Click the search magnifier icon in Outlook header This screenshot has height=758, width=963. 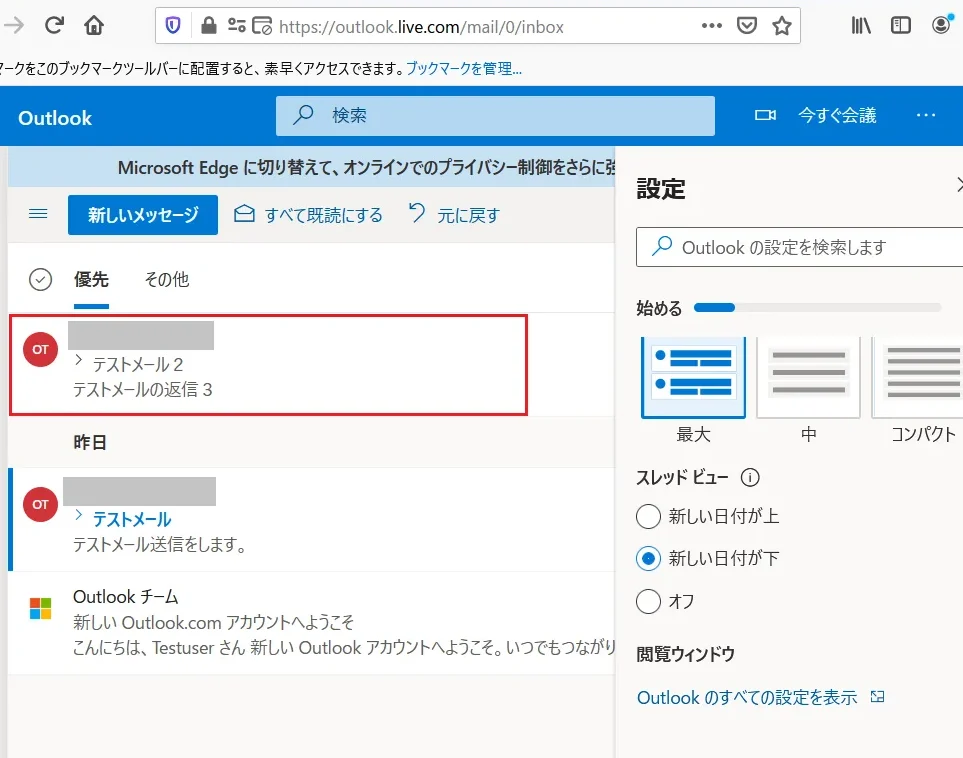(303, 115)
